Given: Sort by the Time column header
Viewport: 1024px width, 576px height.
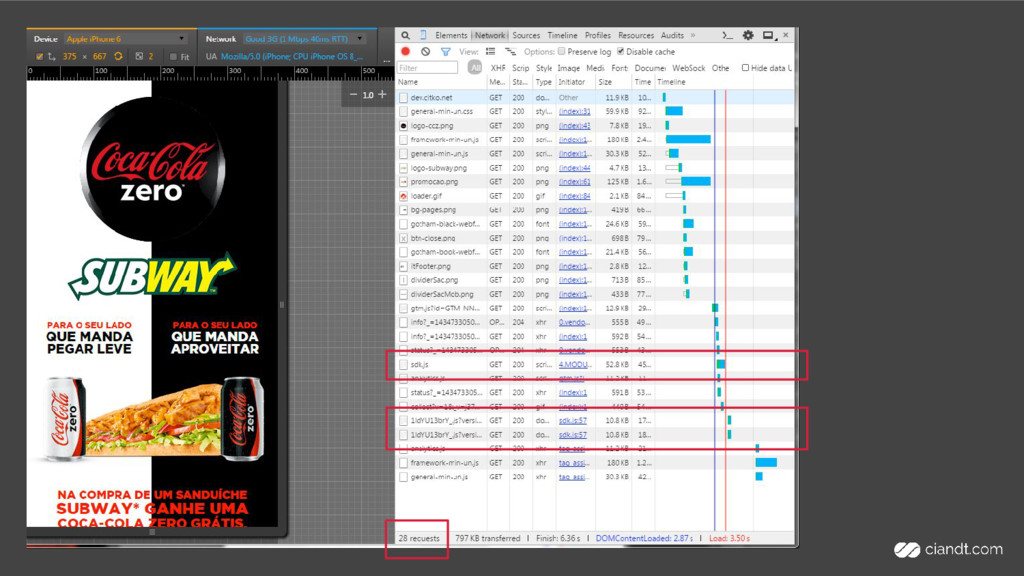Looking at the screenshot, I should (643, 82).
